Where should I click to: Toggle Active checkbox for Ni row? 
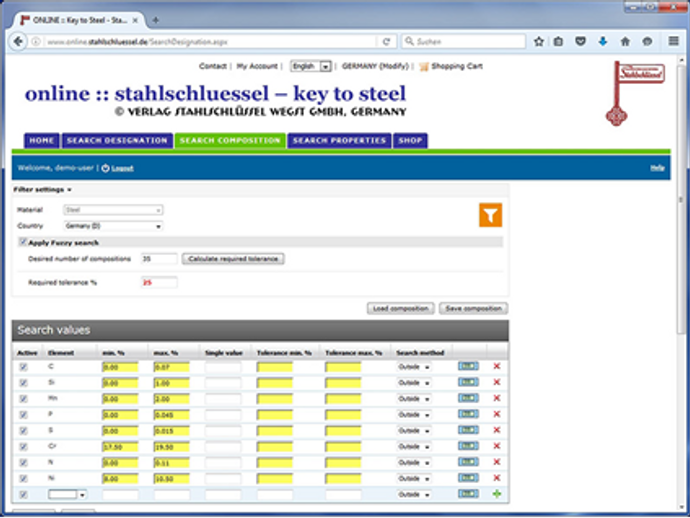(23, 478)
